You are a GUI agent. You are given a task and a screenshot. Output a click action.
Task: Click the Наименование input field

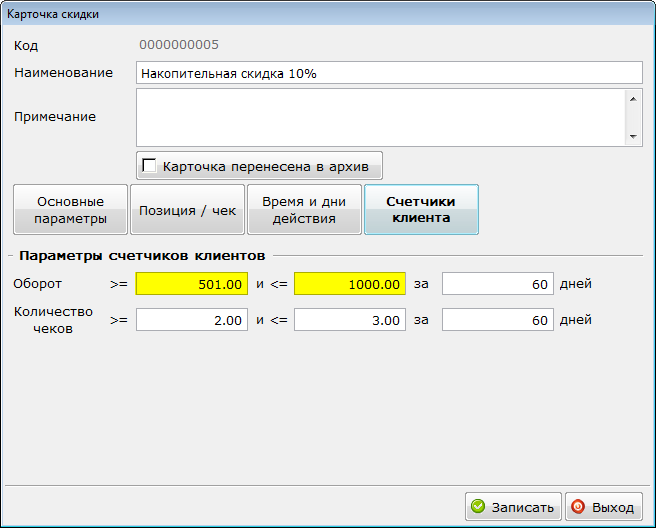point(389,73)
